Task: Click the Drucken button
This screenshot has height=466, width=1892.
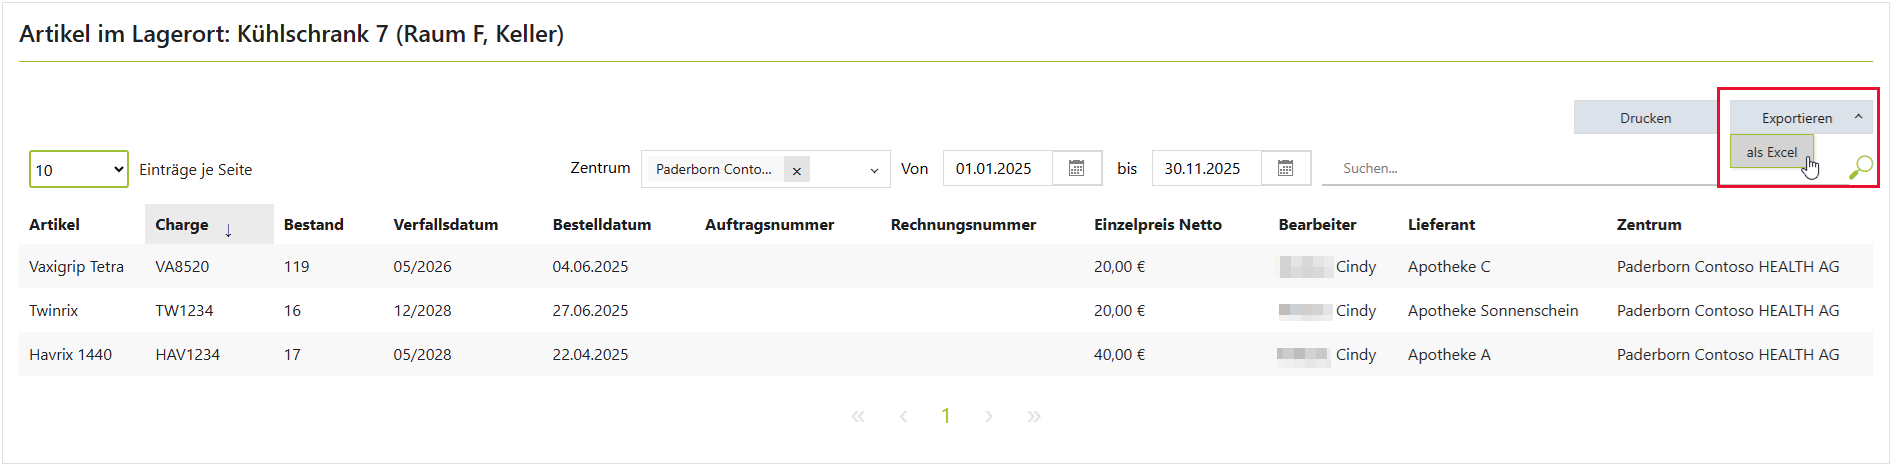Action: 1645,118
